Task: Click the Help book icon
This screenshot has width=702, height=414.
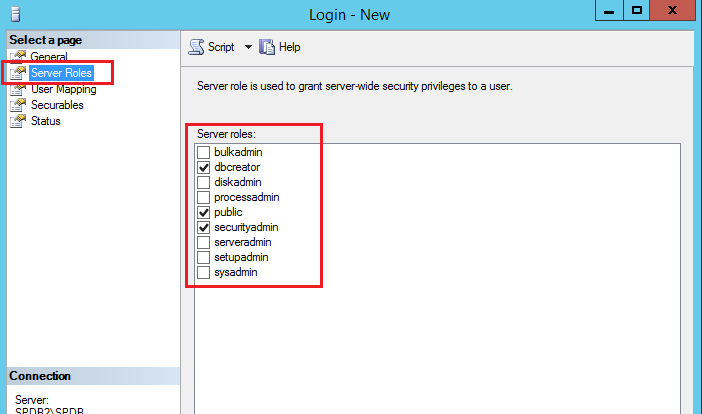Action: tap(267, 47)
